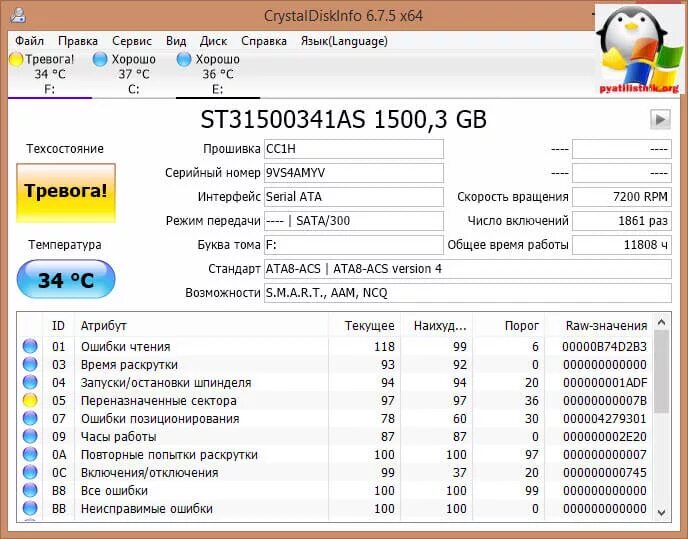Select the Включения/отключения attribute name

pos(150,473)
